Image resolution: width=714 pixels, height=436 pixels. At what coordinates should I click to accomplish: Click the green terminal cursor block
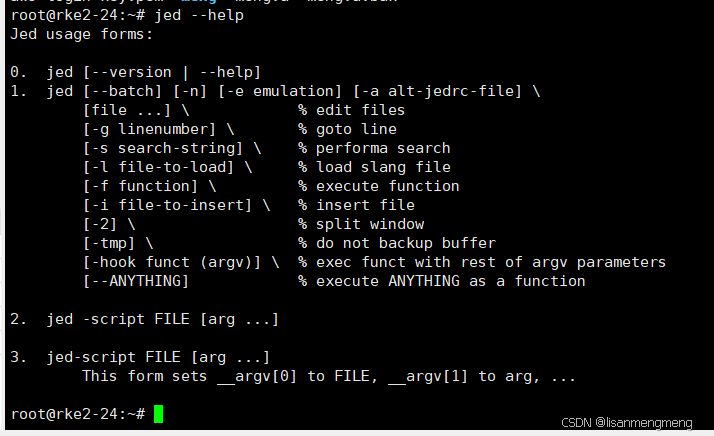[x=158, y=414]
